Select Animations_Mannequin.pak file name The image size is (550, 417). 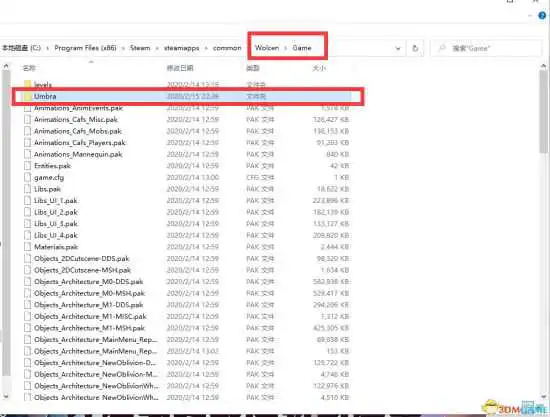coord(78,154)
